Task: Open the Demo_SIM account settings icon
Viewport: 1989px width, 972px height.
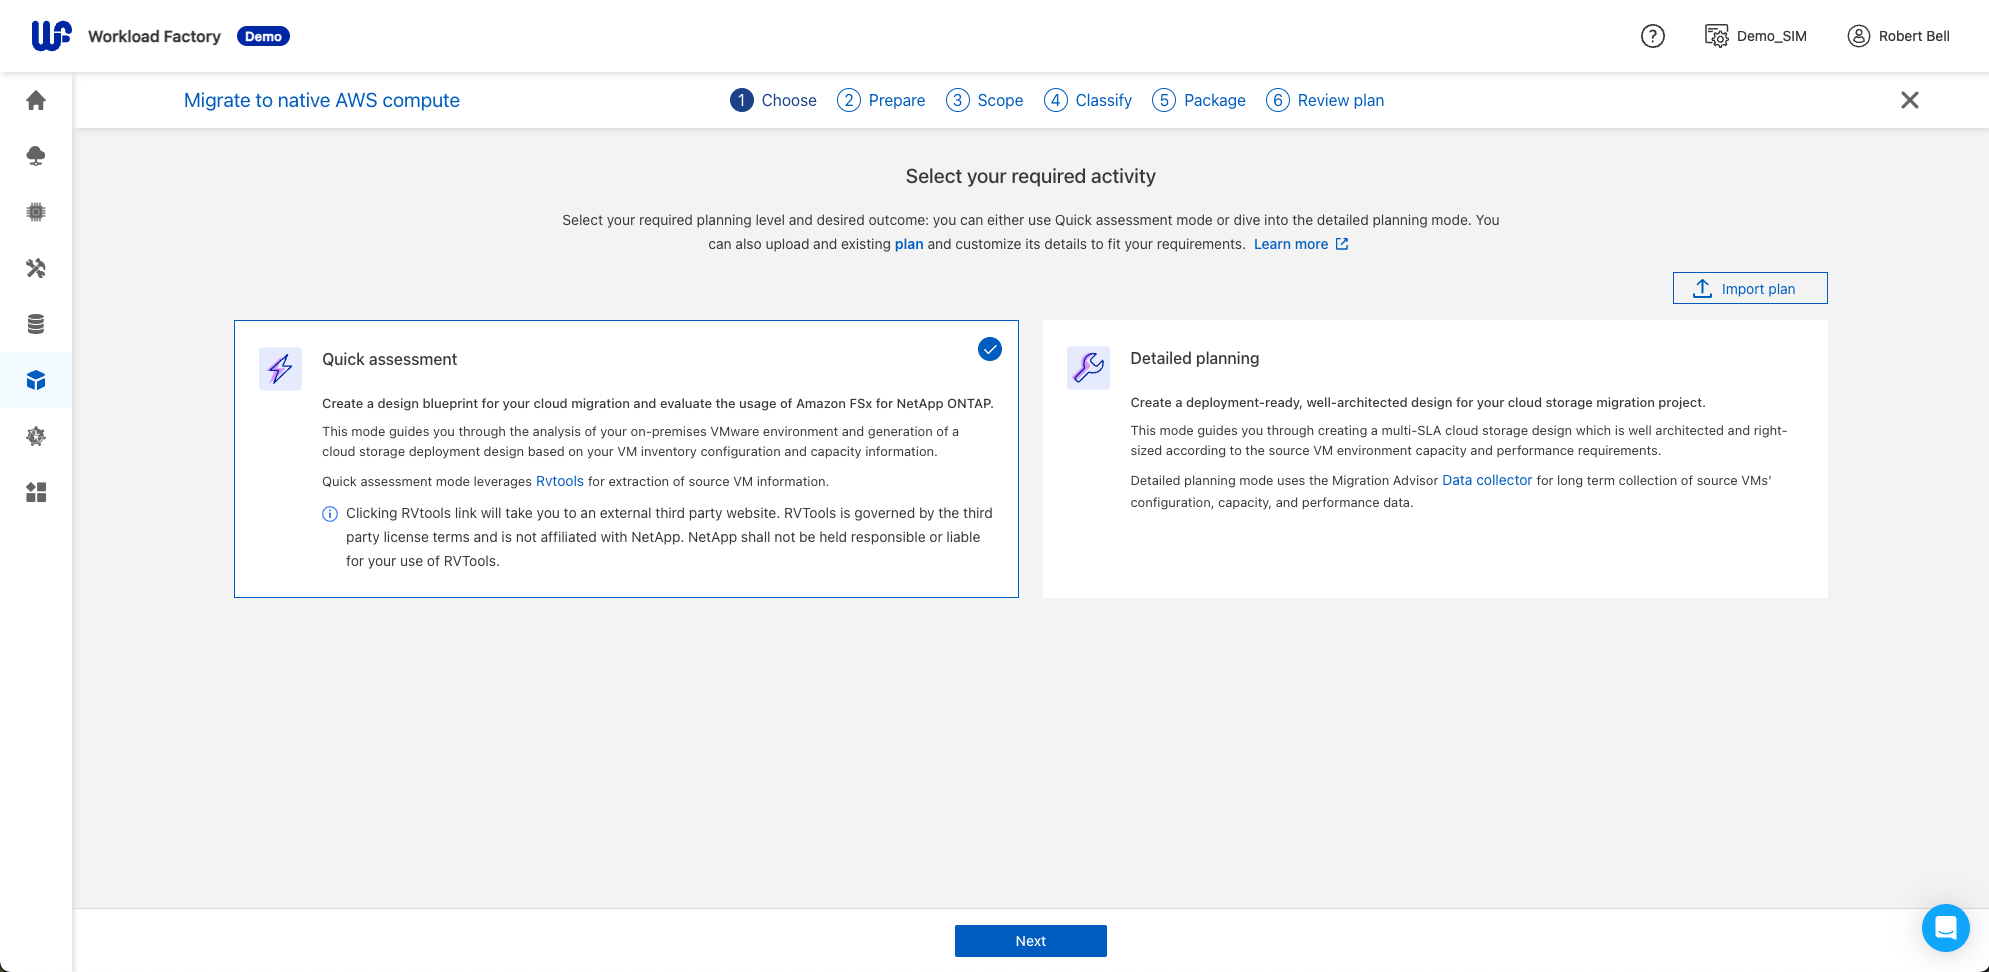Action: (1717, 36)
